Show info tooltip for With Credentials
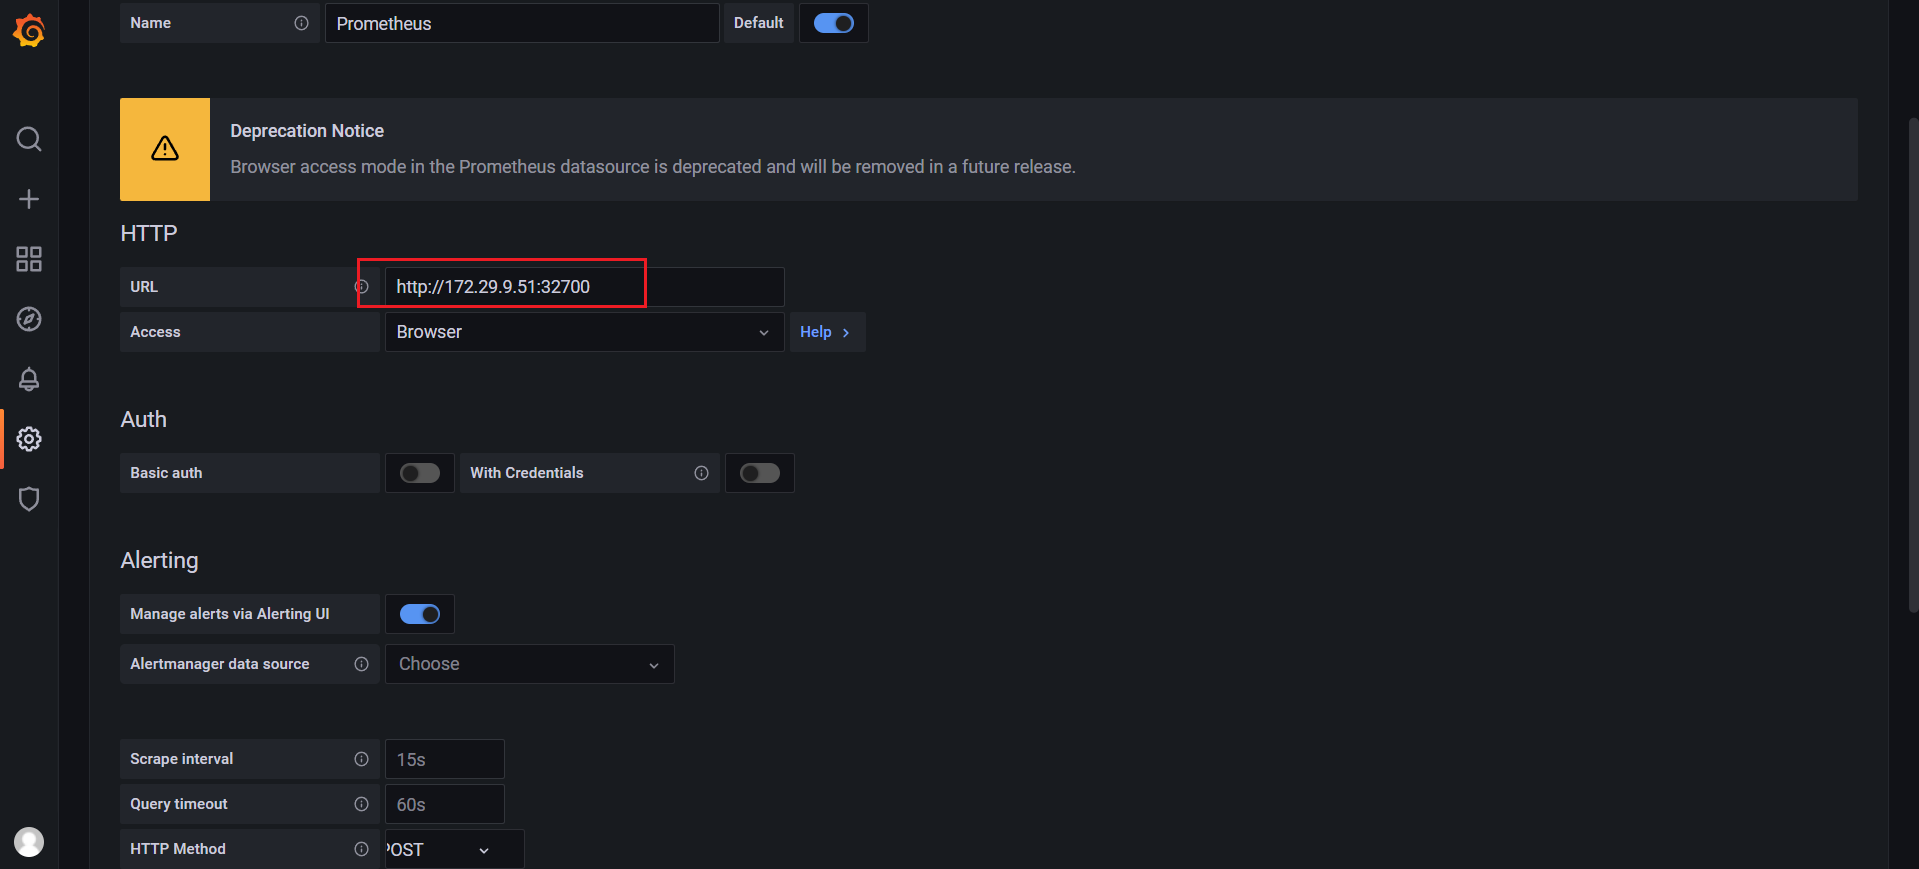The width and height of the screenshot is (1919, 869). click(x=701, y=473)
